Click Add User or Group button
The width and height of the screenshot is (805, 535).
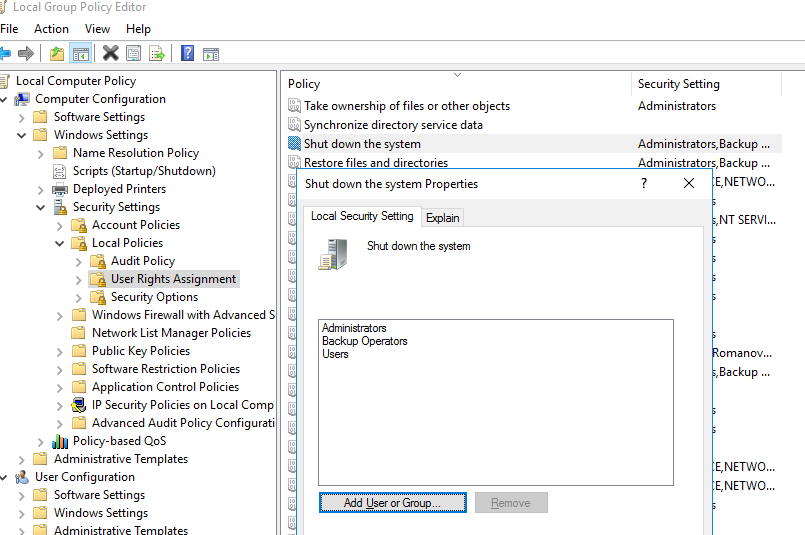pyautogui.click(x=393, y=503)
